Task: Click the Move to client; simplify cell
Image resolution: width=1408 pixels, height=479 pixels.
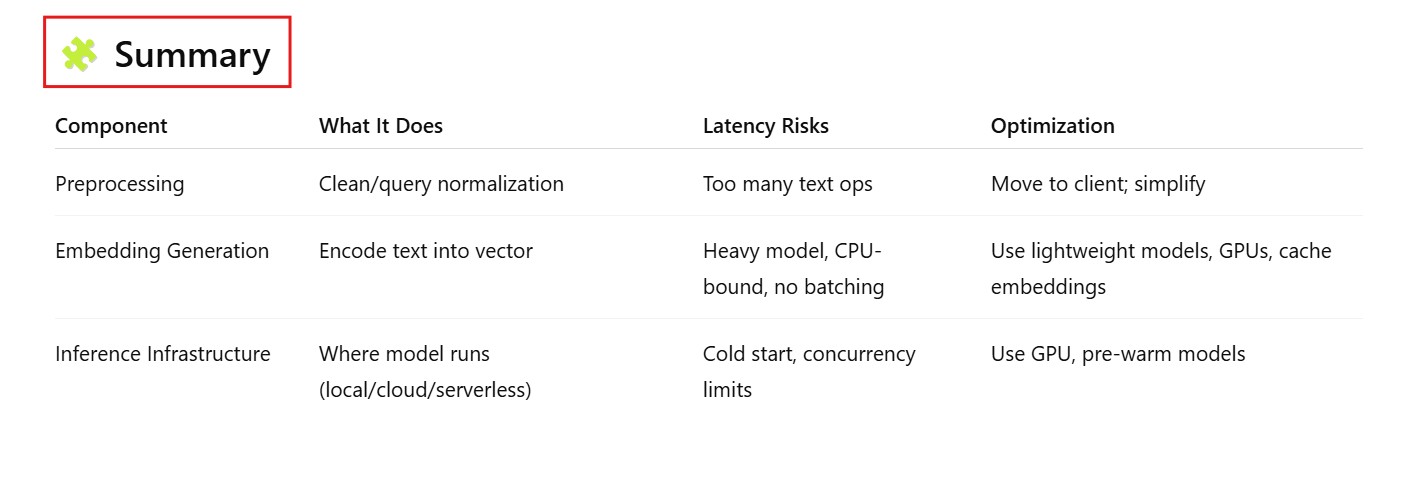Action: [1097, 184]
